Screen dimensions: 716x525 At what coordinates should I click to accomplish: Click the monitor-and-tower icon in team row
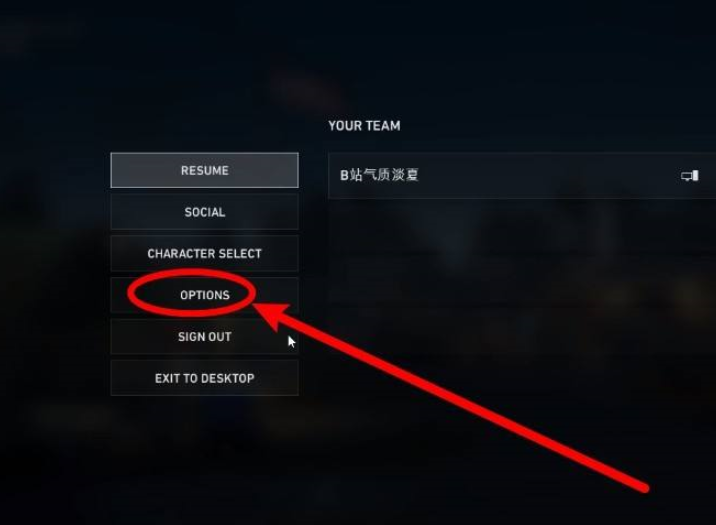coord(690,175)
